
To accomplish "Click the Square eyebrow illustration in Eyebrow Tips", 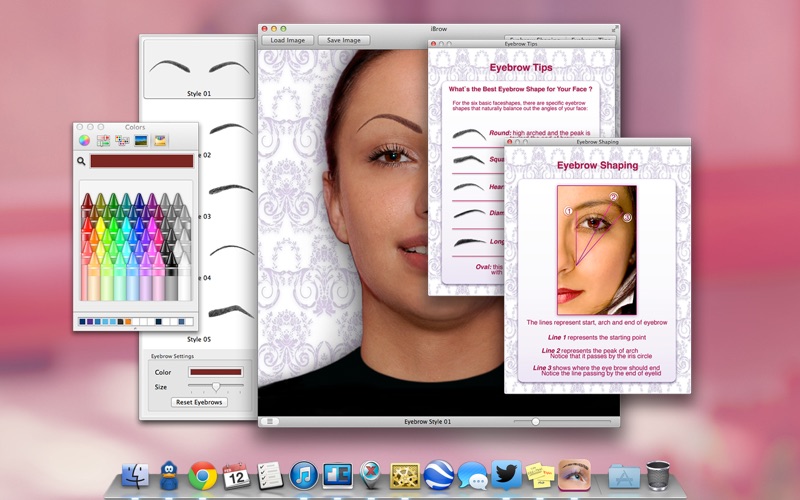I will pos(469,160).
